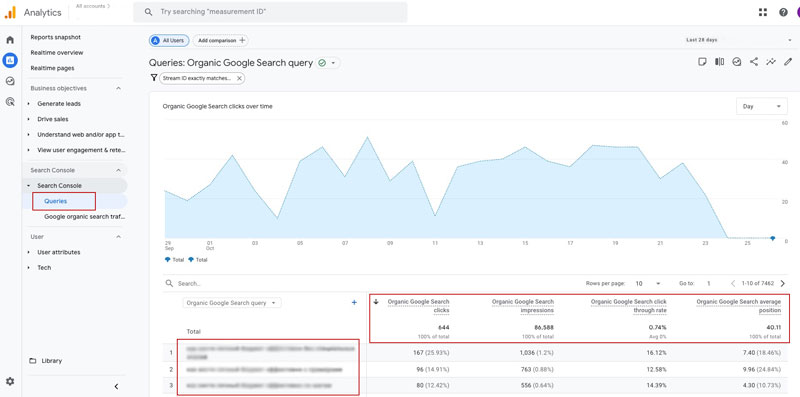Open the Day granularity dropdown
The width and height of the screenshot is (800, 397).
[x=762, y=107]
